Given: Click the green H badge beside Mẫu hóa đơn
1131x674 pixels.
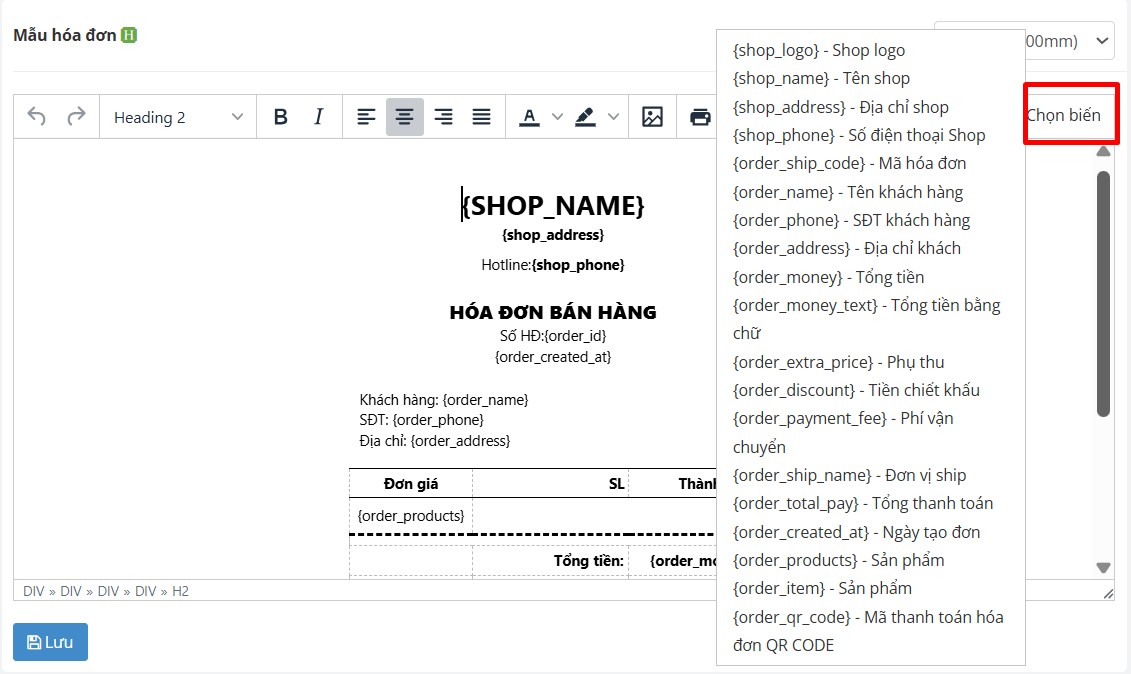Looking at the screenshot, I should click(x=128, y=33).
